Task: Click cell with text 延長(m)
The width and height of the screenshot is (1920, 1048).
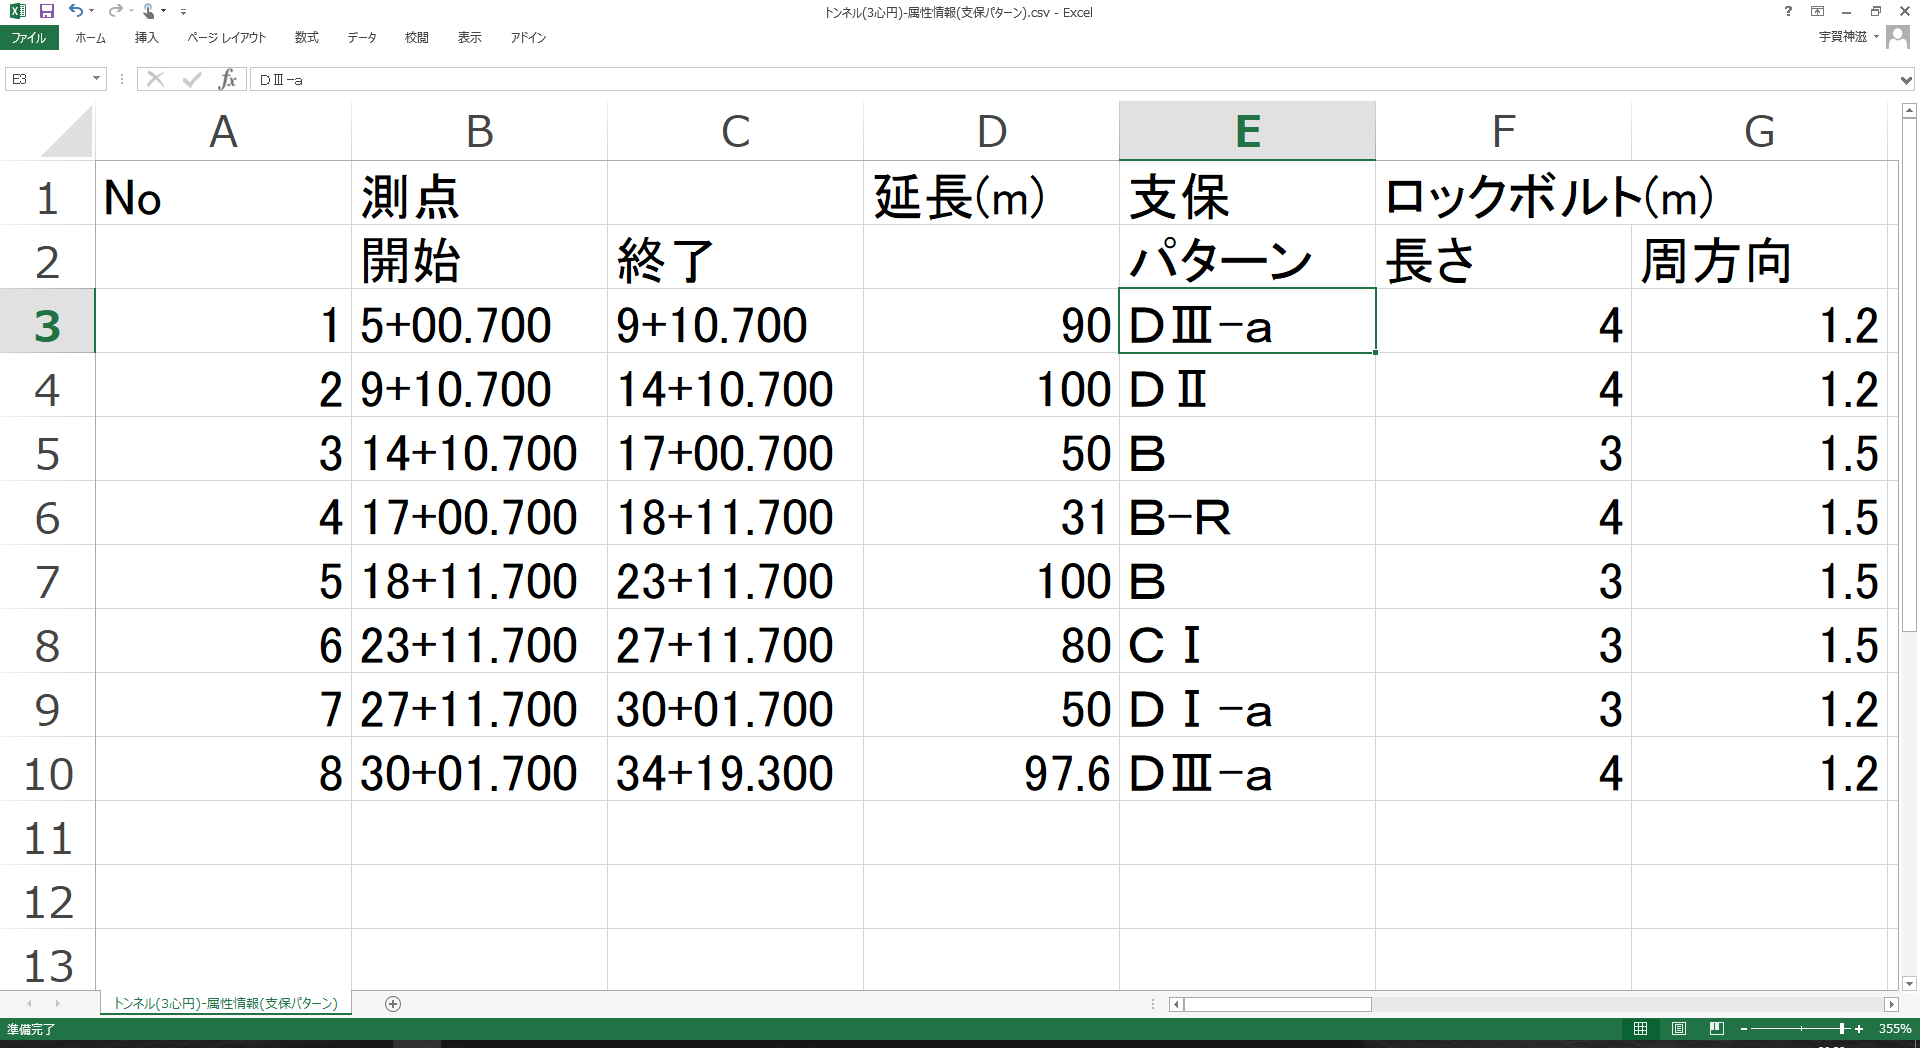Action: coord(991,195)
